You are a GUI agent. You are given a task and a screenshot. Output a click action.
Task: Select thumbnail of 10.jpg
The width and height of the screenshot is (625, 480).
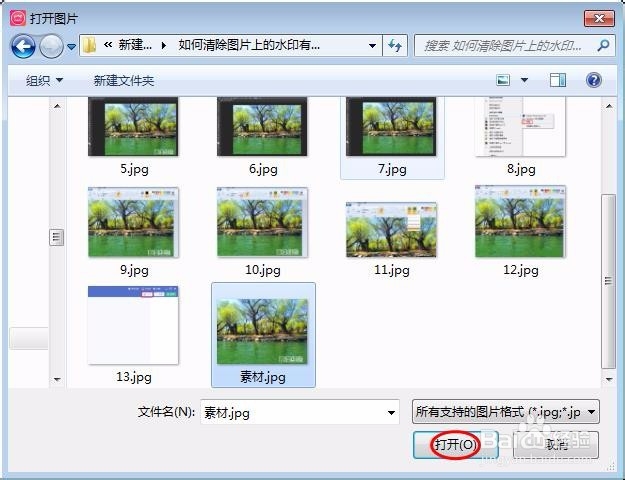click(262, 222)
